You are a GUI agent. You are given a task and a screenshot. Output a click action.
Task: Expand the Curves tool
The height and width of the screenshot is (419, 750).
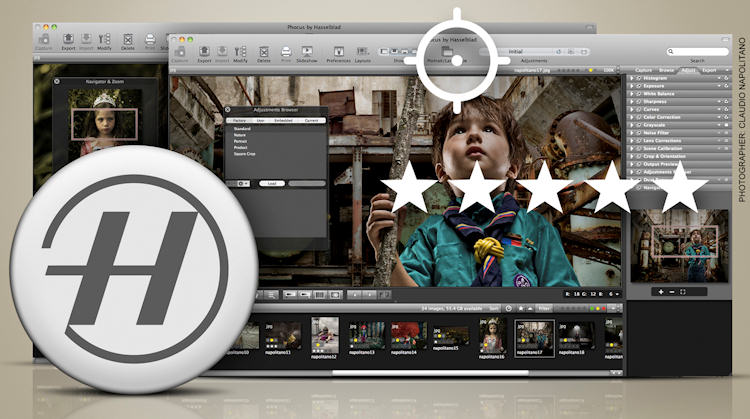point(632,109)
